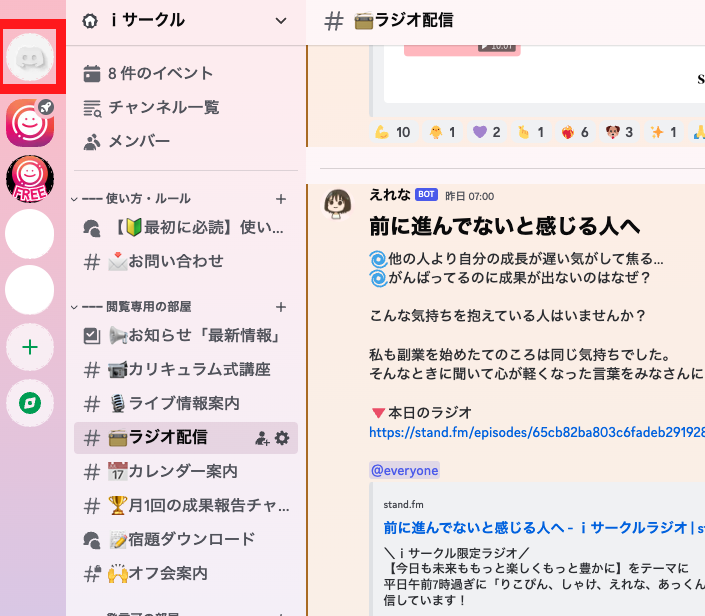Open the stand.fm episodes URL link
705x616 pixels.
click(x=537, y=433)
